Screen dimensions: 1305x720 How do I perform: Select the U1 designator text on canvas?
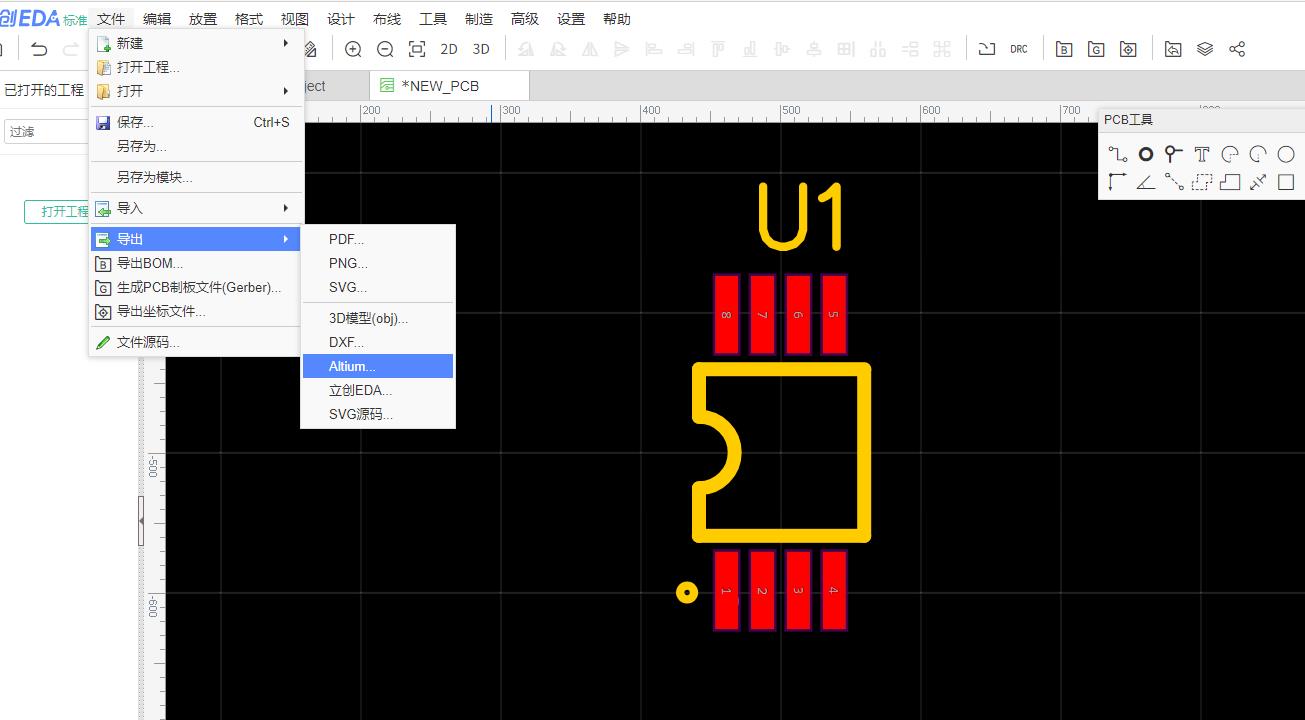802,216
